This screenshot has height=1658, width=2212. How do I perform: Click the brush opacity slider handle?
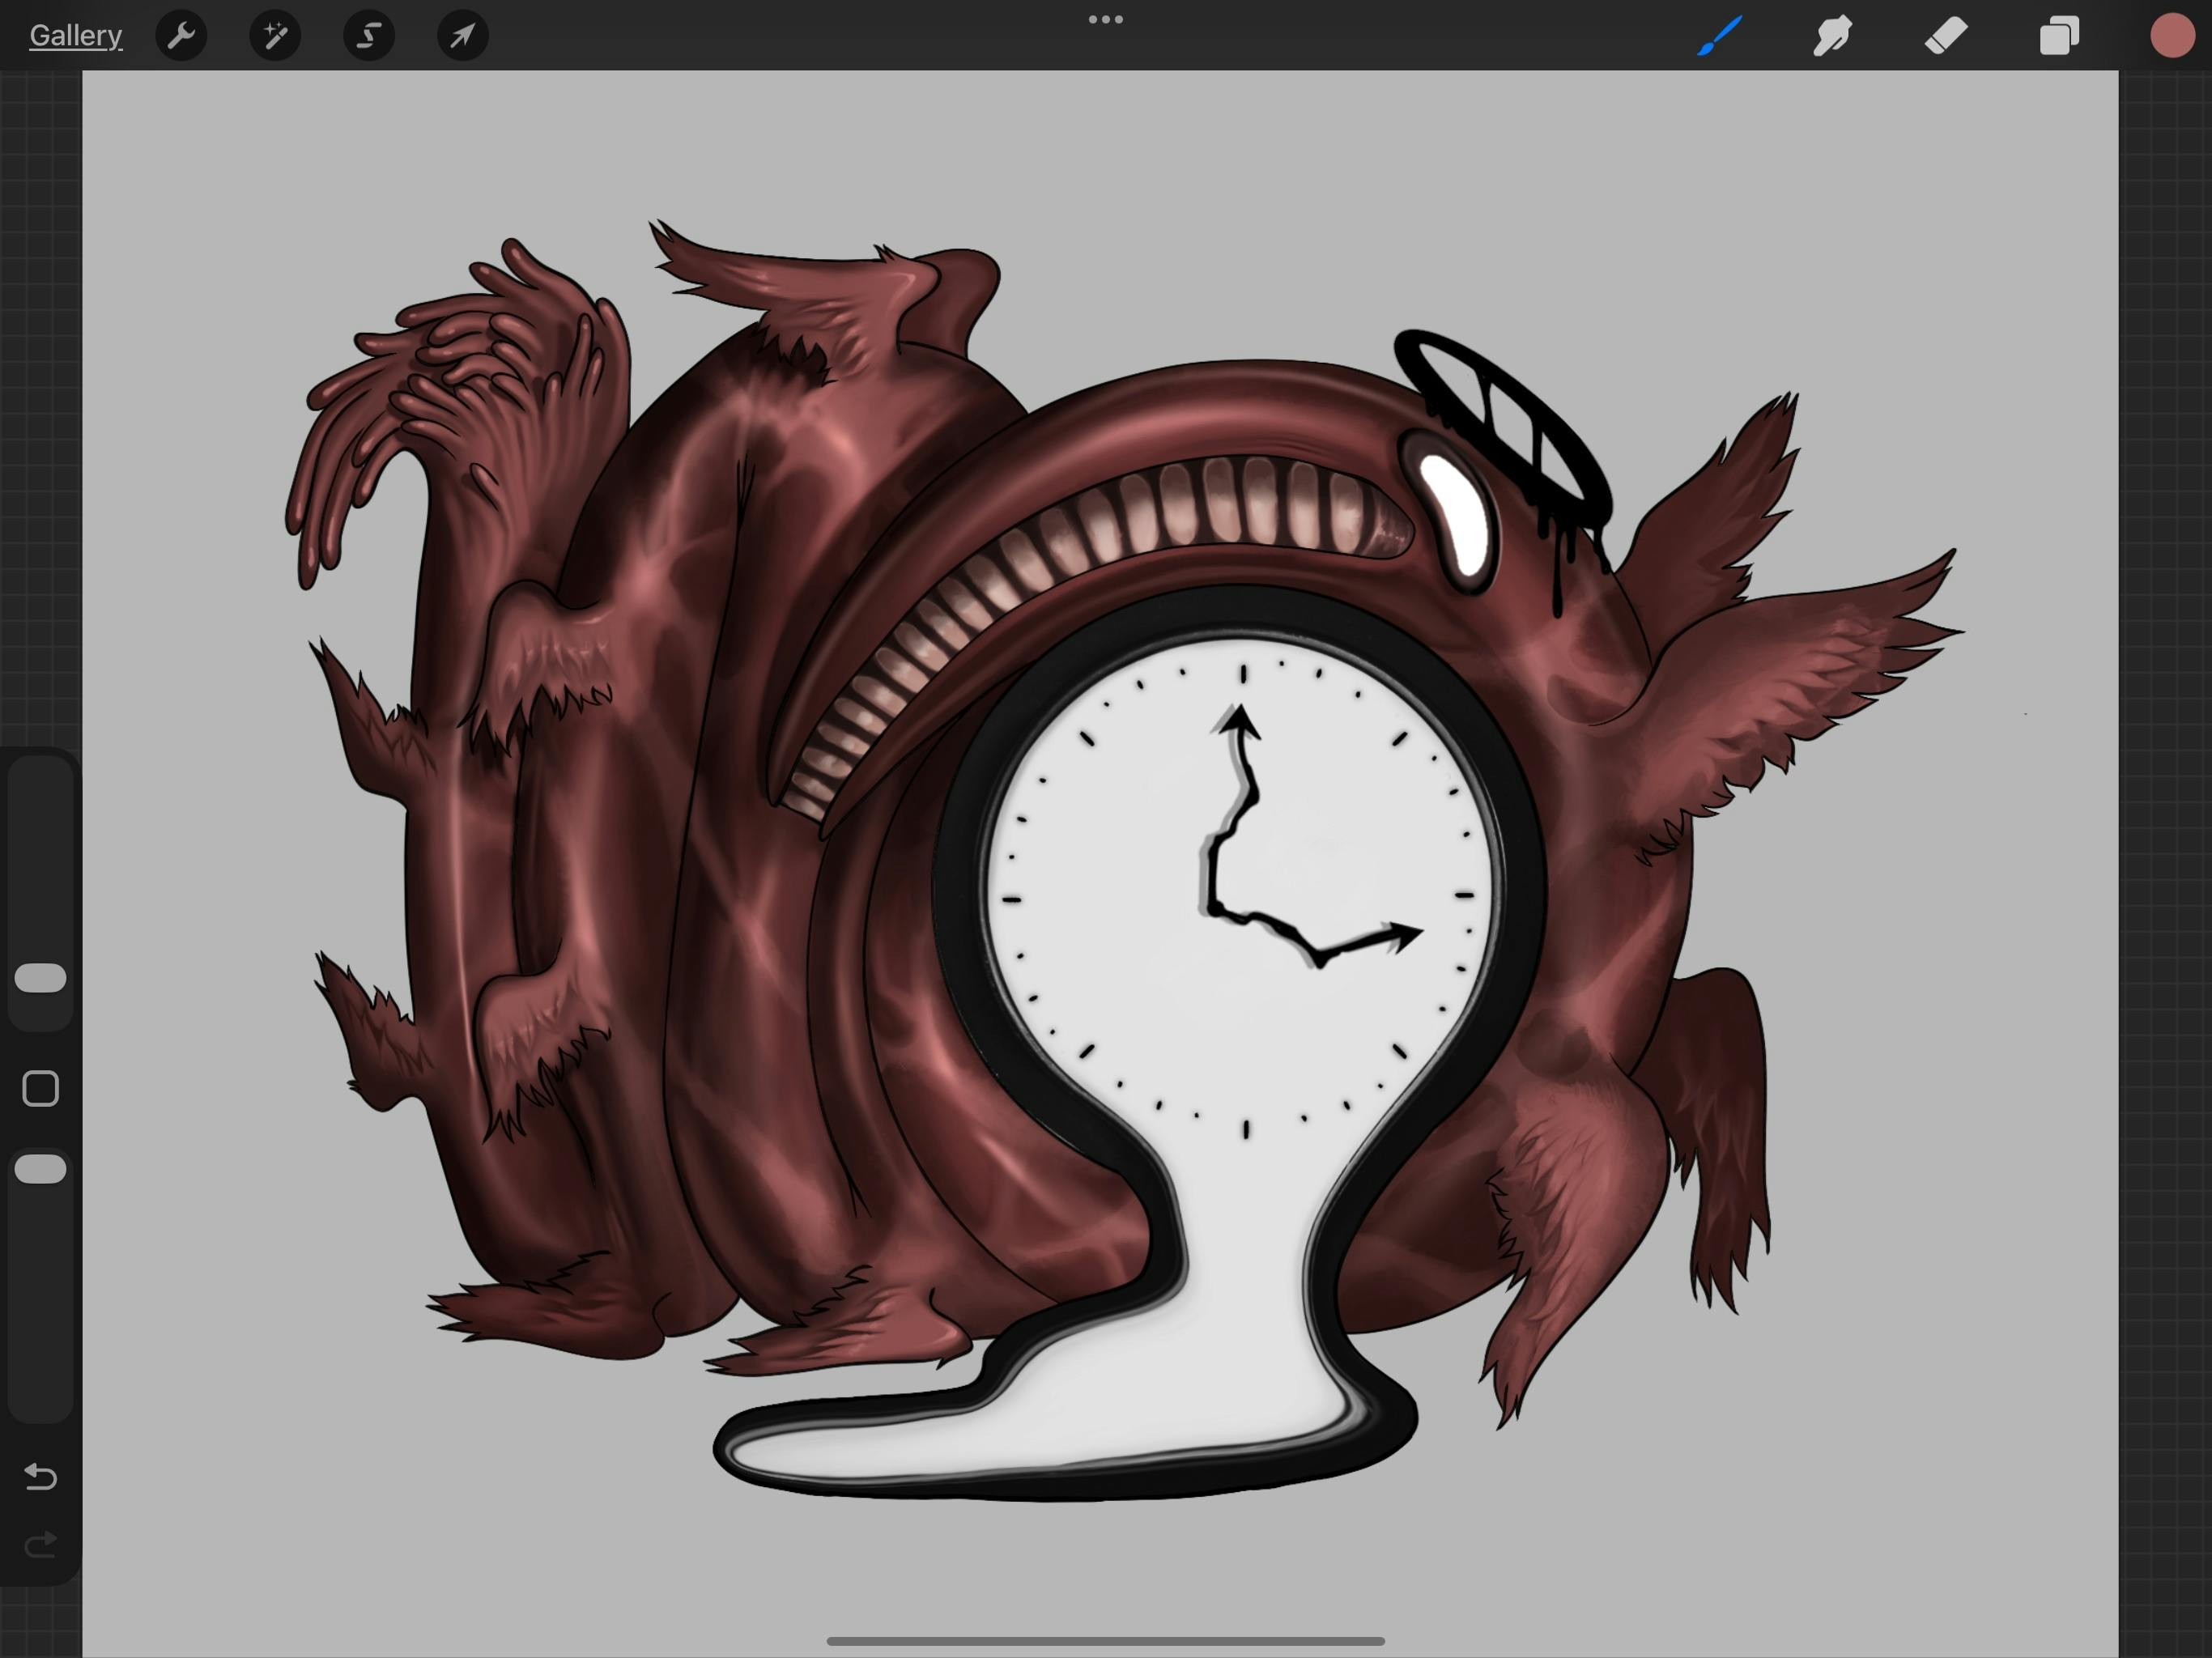41,1169
